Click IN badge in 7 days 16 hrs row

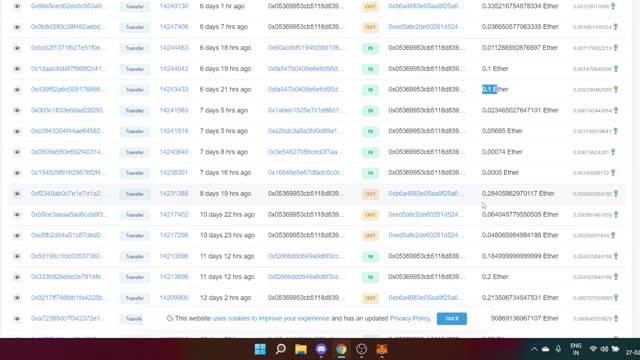pyautogui.click(x=370, y=173)
